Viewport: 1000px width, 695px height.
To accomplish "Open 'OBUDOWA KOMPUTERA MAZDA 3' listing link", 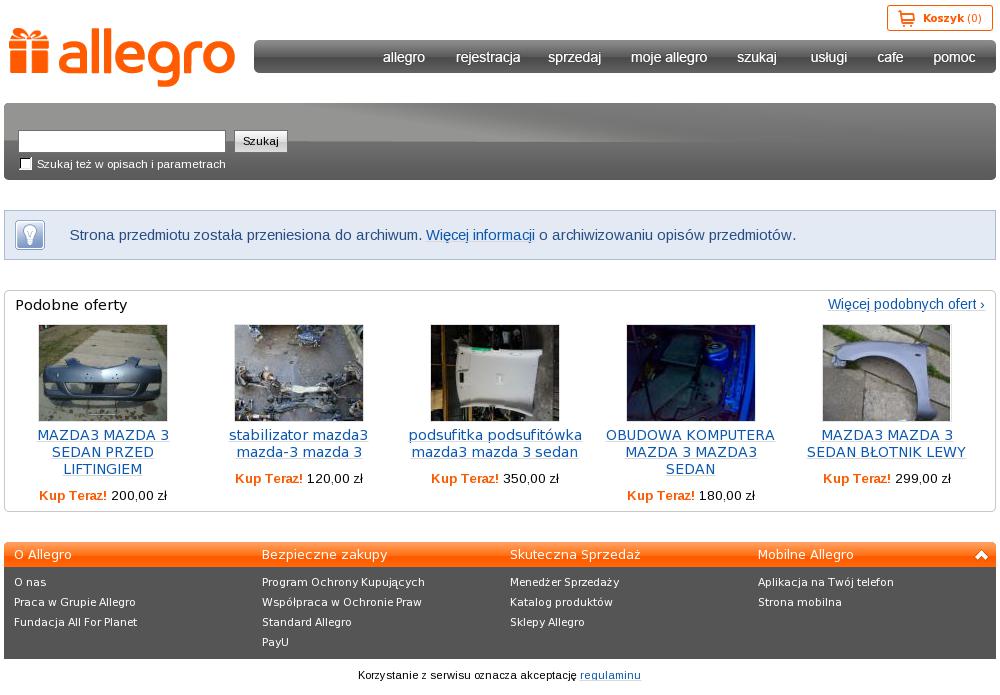I will click(x=691, y=452).
